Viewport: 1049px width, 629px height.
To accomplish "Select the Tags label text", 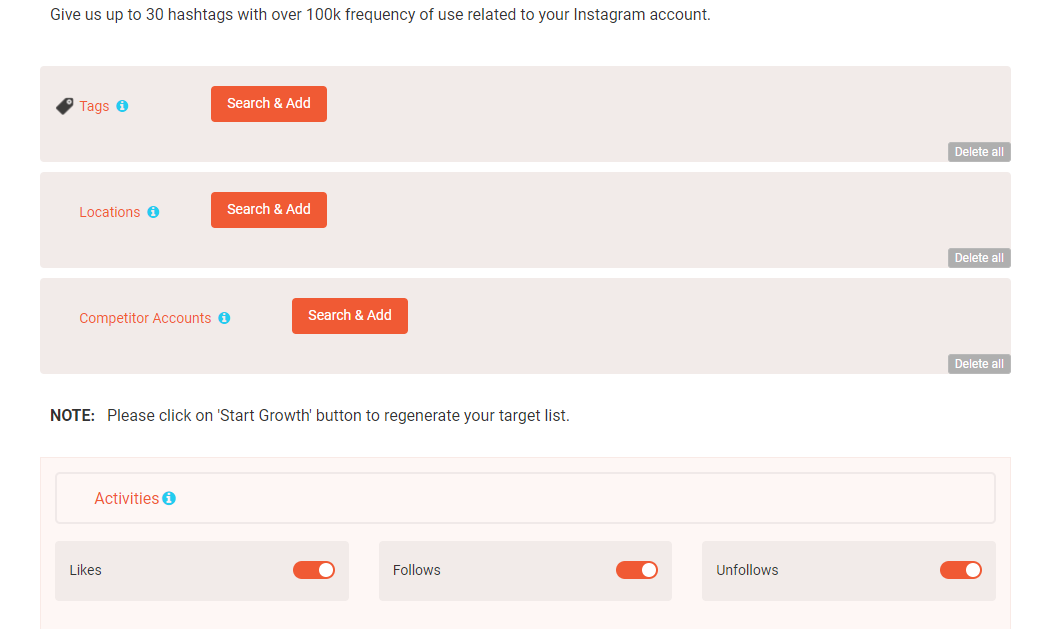I will click(94, 106).
